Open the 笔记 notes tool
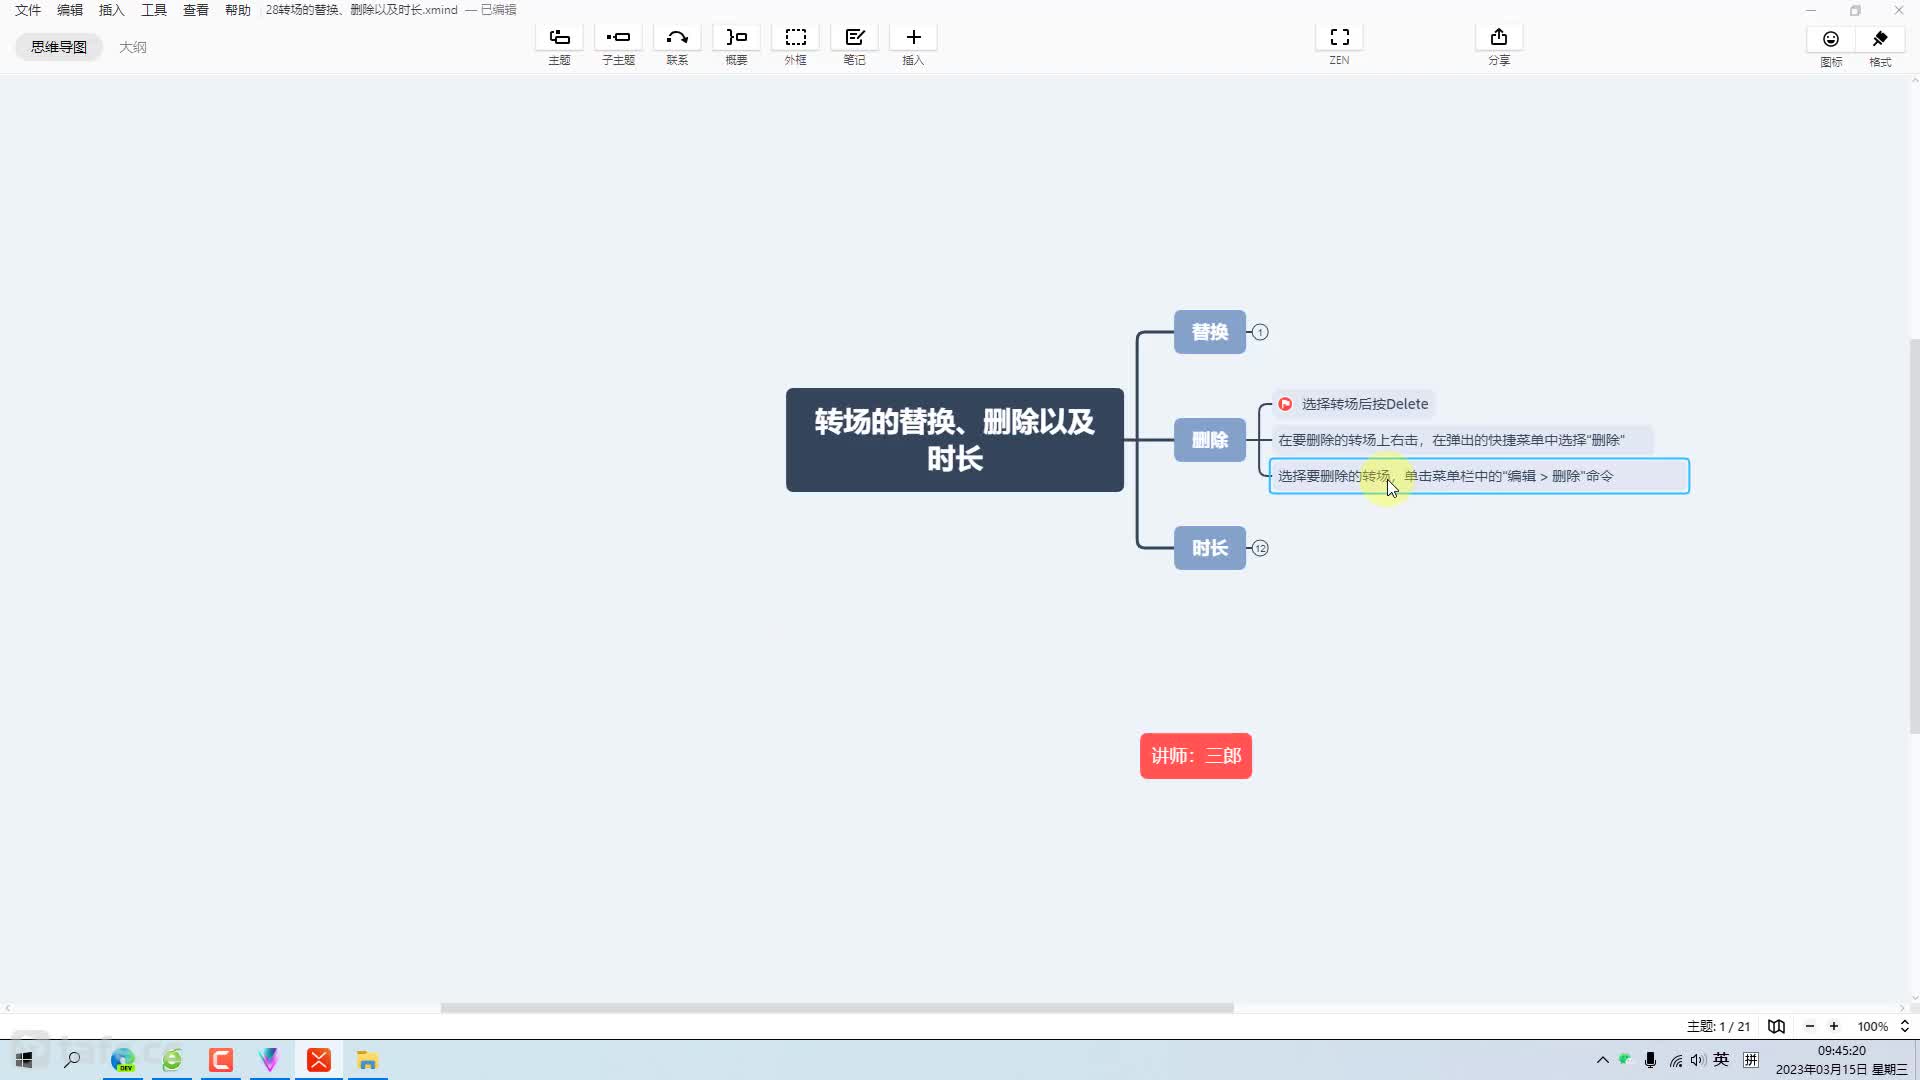Image resolution: width=1920 pixels, height=1080 pixels. [854, 38]
